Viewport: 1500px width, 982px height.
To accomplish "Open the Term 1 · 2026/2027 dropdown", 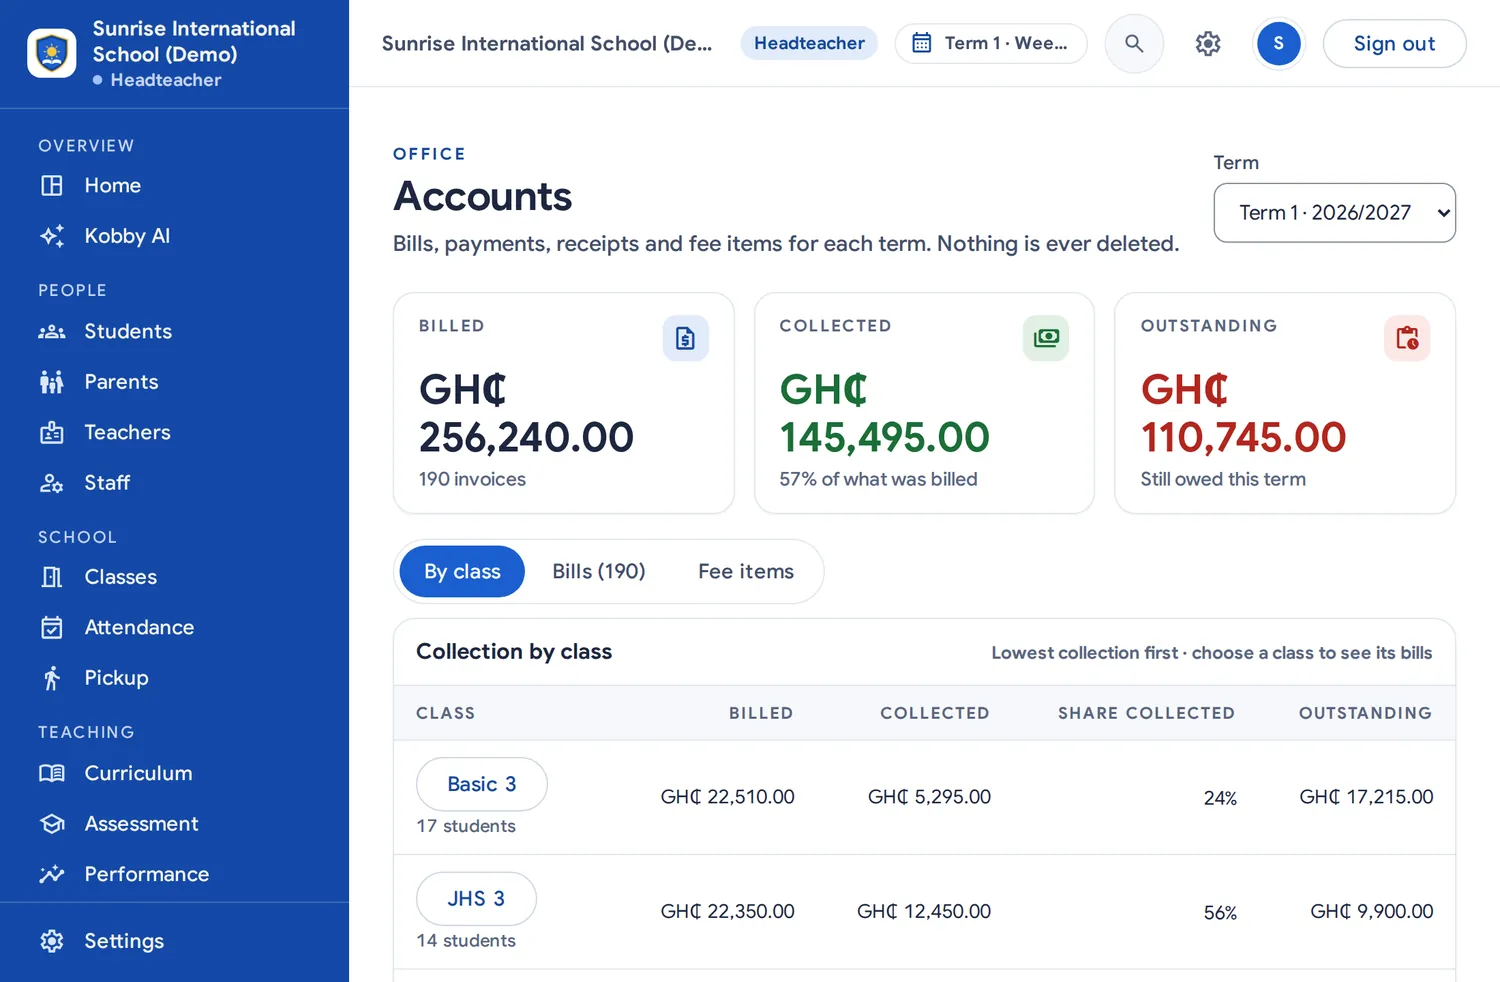I will [x=1335, y=213].
